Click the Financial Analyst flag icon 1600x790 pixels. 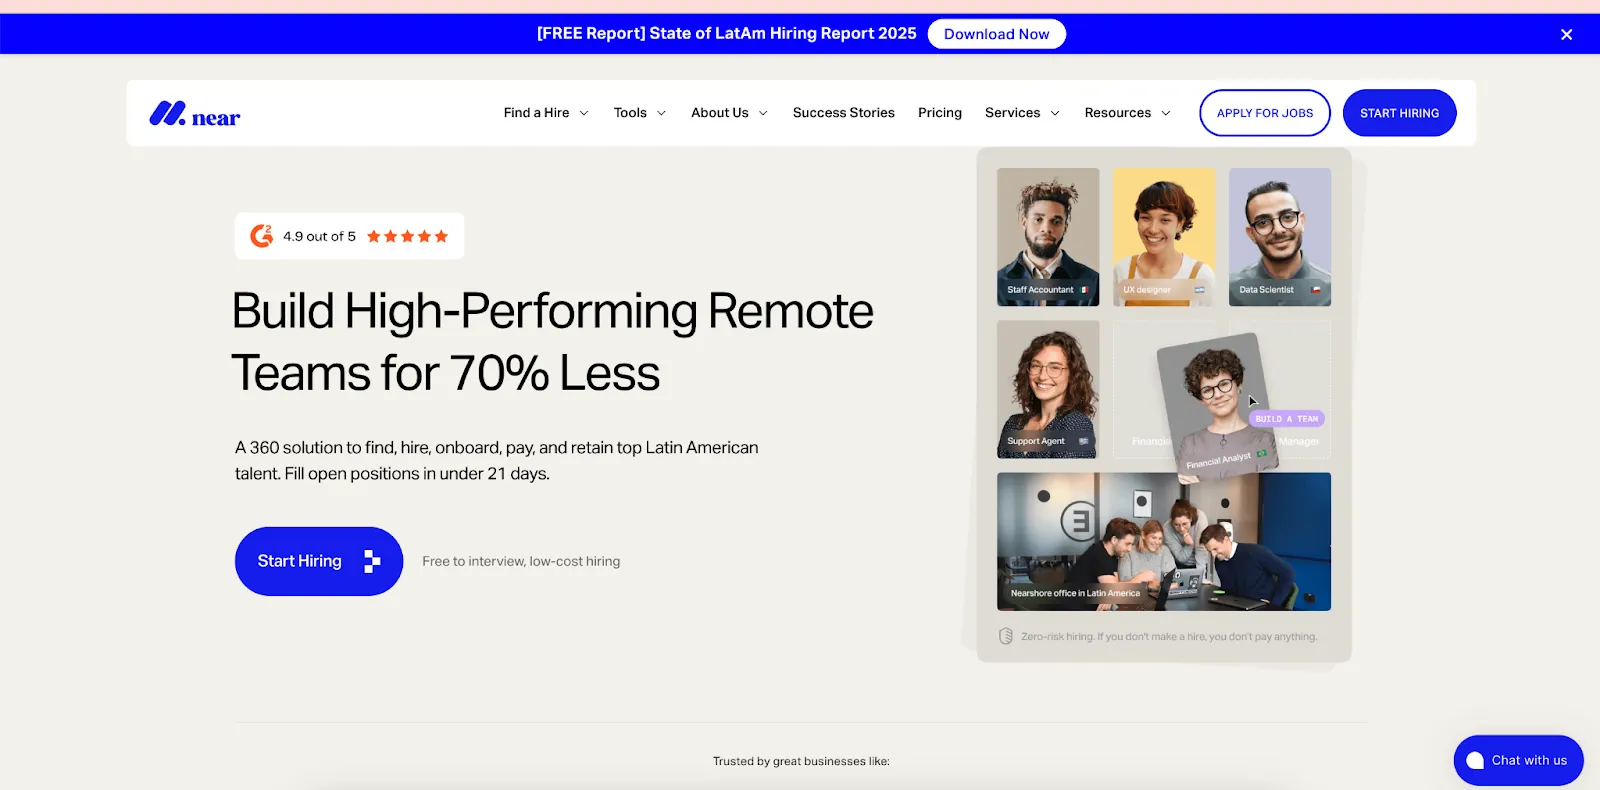1262,454
